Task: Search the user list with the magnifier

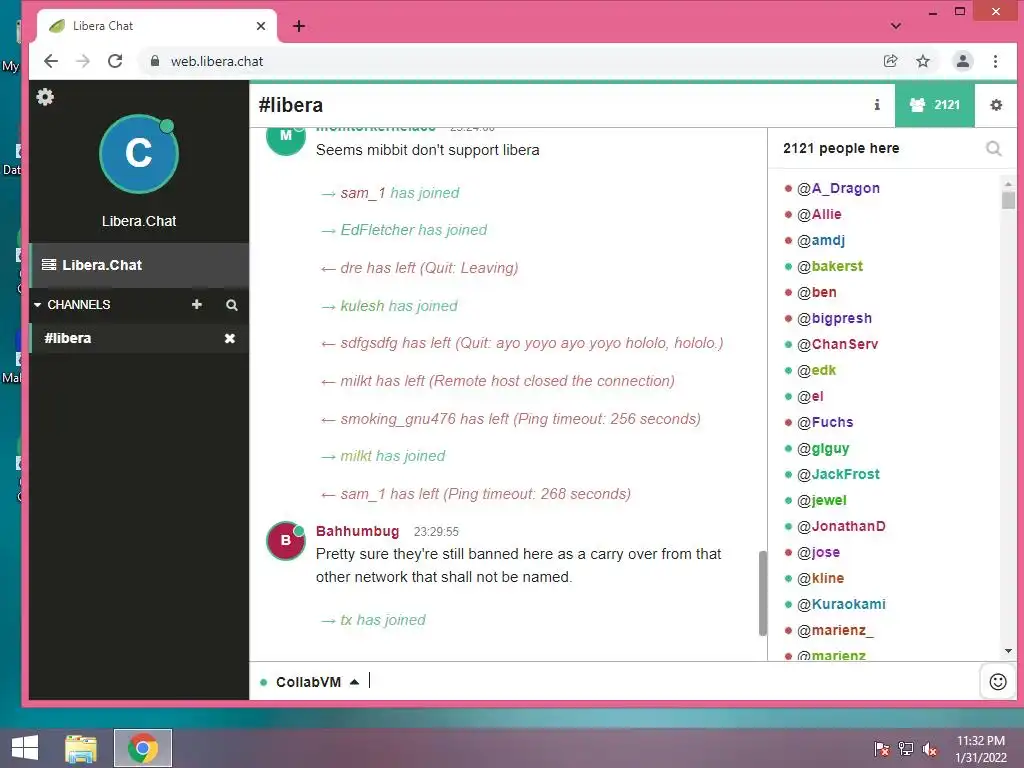Action: click(x=993, y=148)
